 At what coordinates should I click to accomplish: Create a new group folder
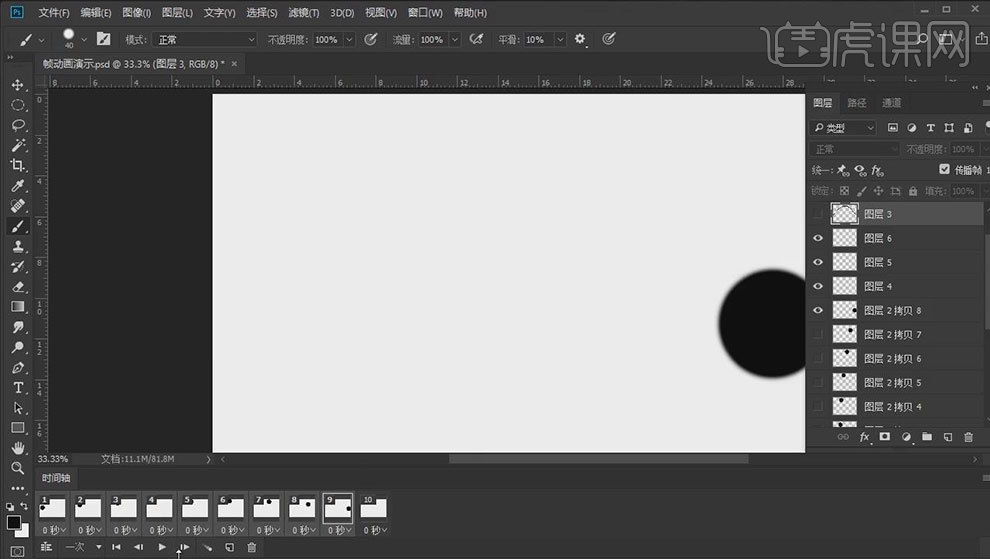point(927,437)
